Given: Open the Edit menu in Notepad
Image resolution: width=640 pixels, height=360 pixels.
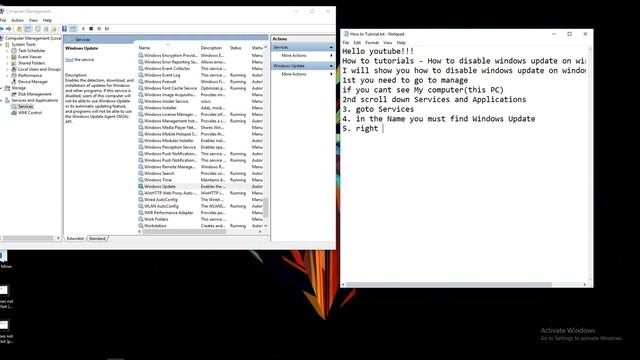Looking at the screenshot, I should pyautogui.click(x=357, y=42).
